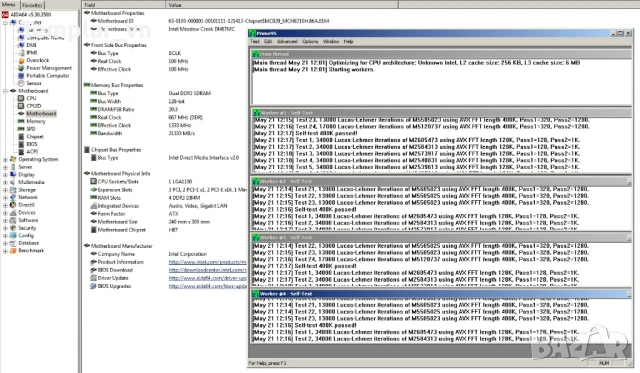
Task: Click the Worker #4 Self-Test window icon
Action: click(x=256, y=294)
